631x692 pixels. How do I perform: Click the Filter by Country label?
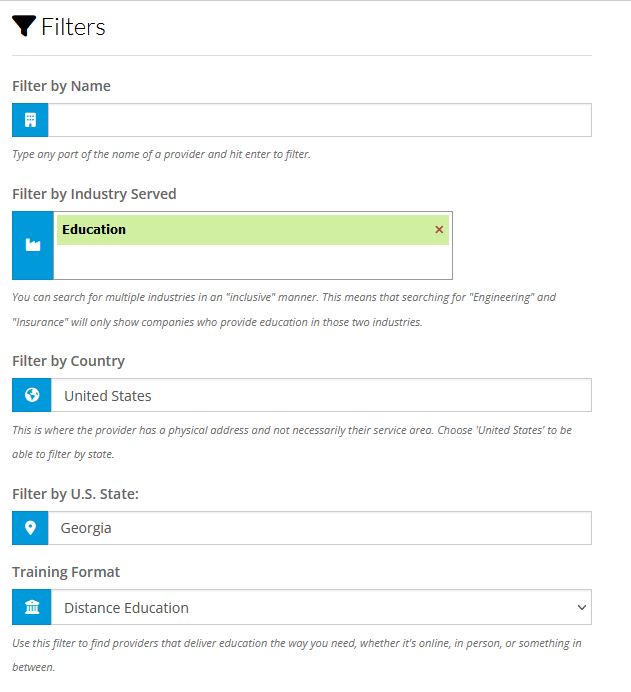(x=68, y=361)
